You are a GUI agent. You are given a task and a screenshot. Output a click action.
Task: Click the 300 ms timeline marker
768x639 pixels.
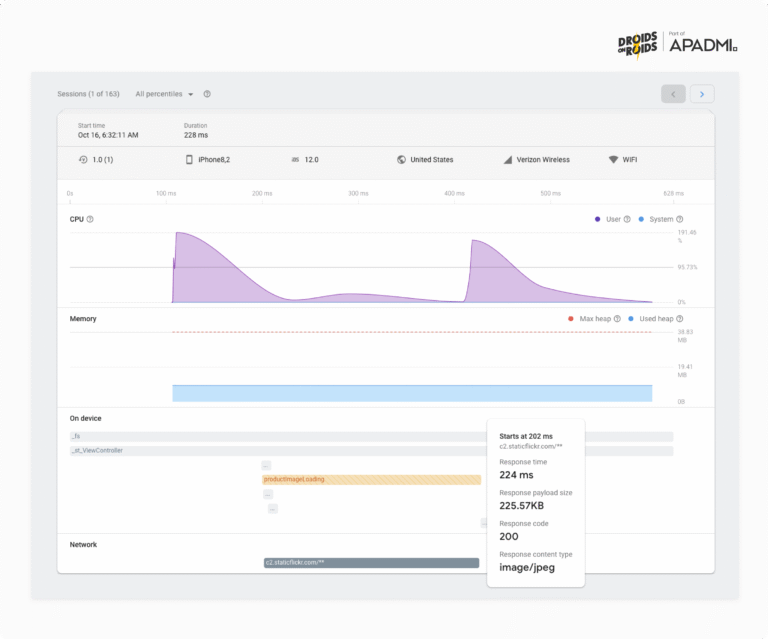coord(358,193)
